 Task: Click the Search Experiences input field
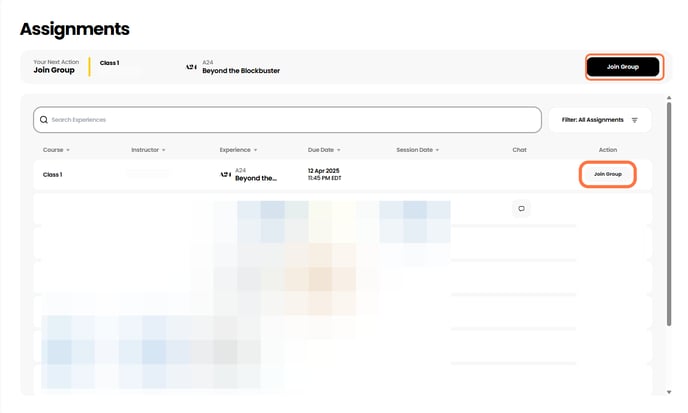290,120
